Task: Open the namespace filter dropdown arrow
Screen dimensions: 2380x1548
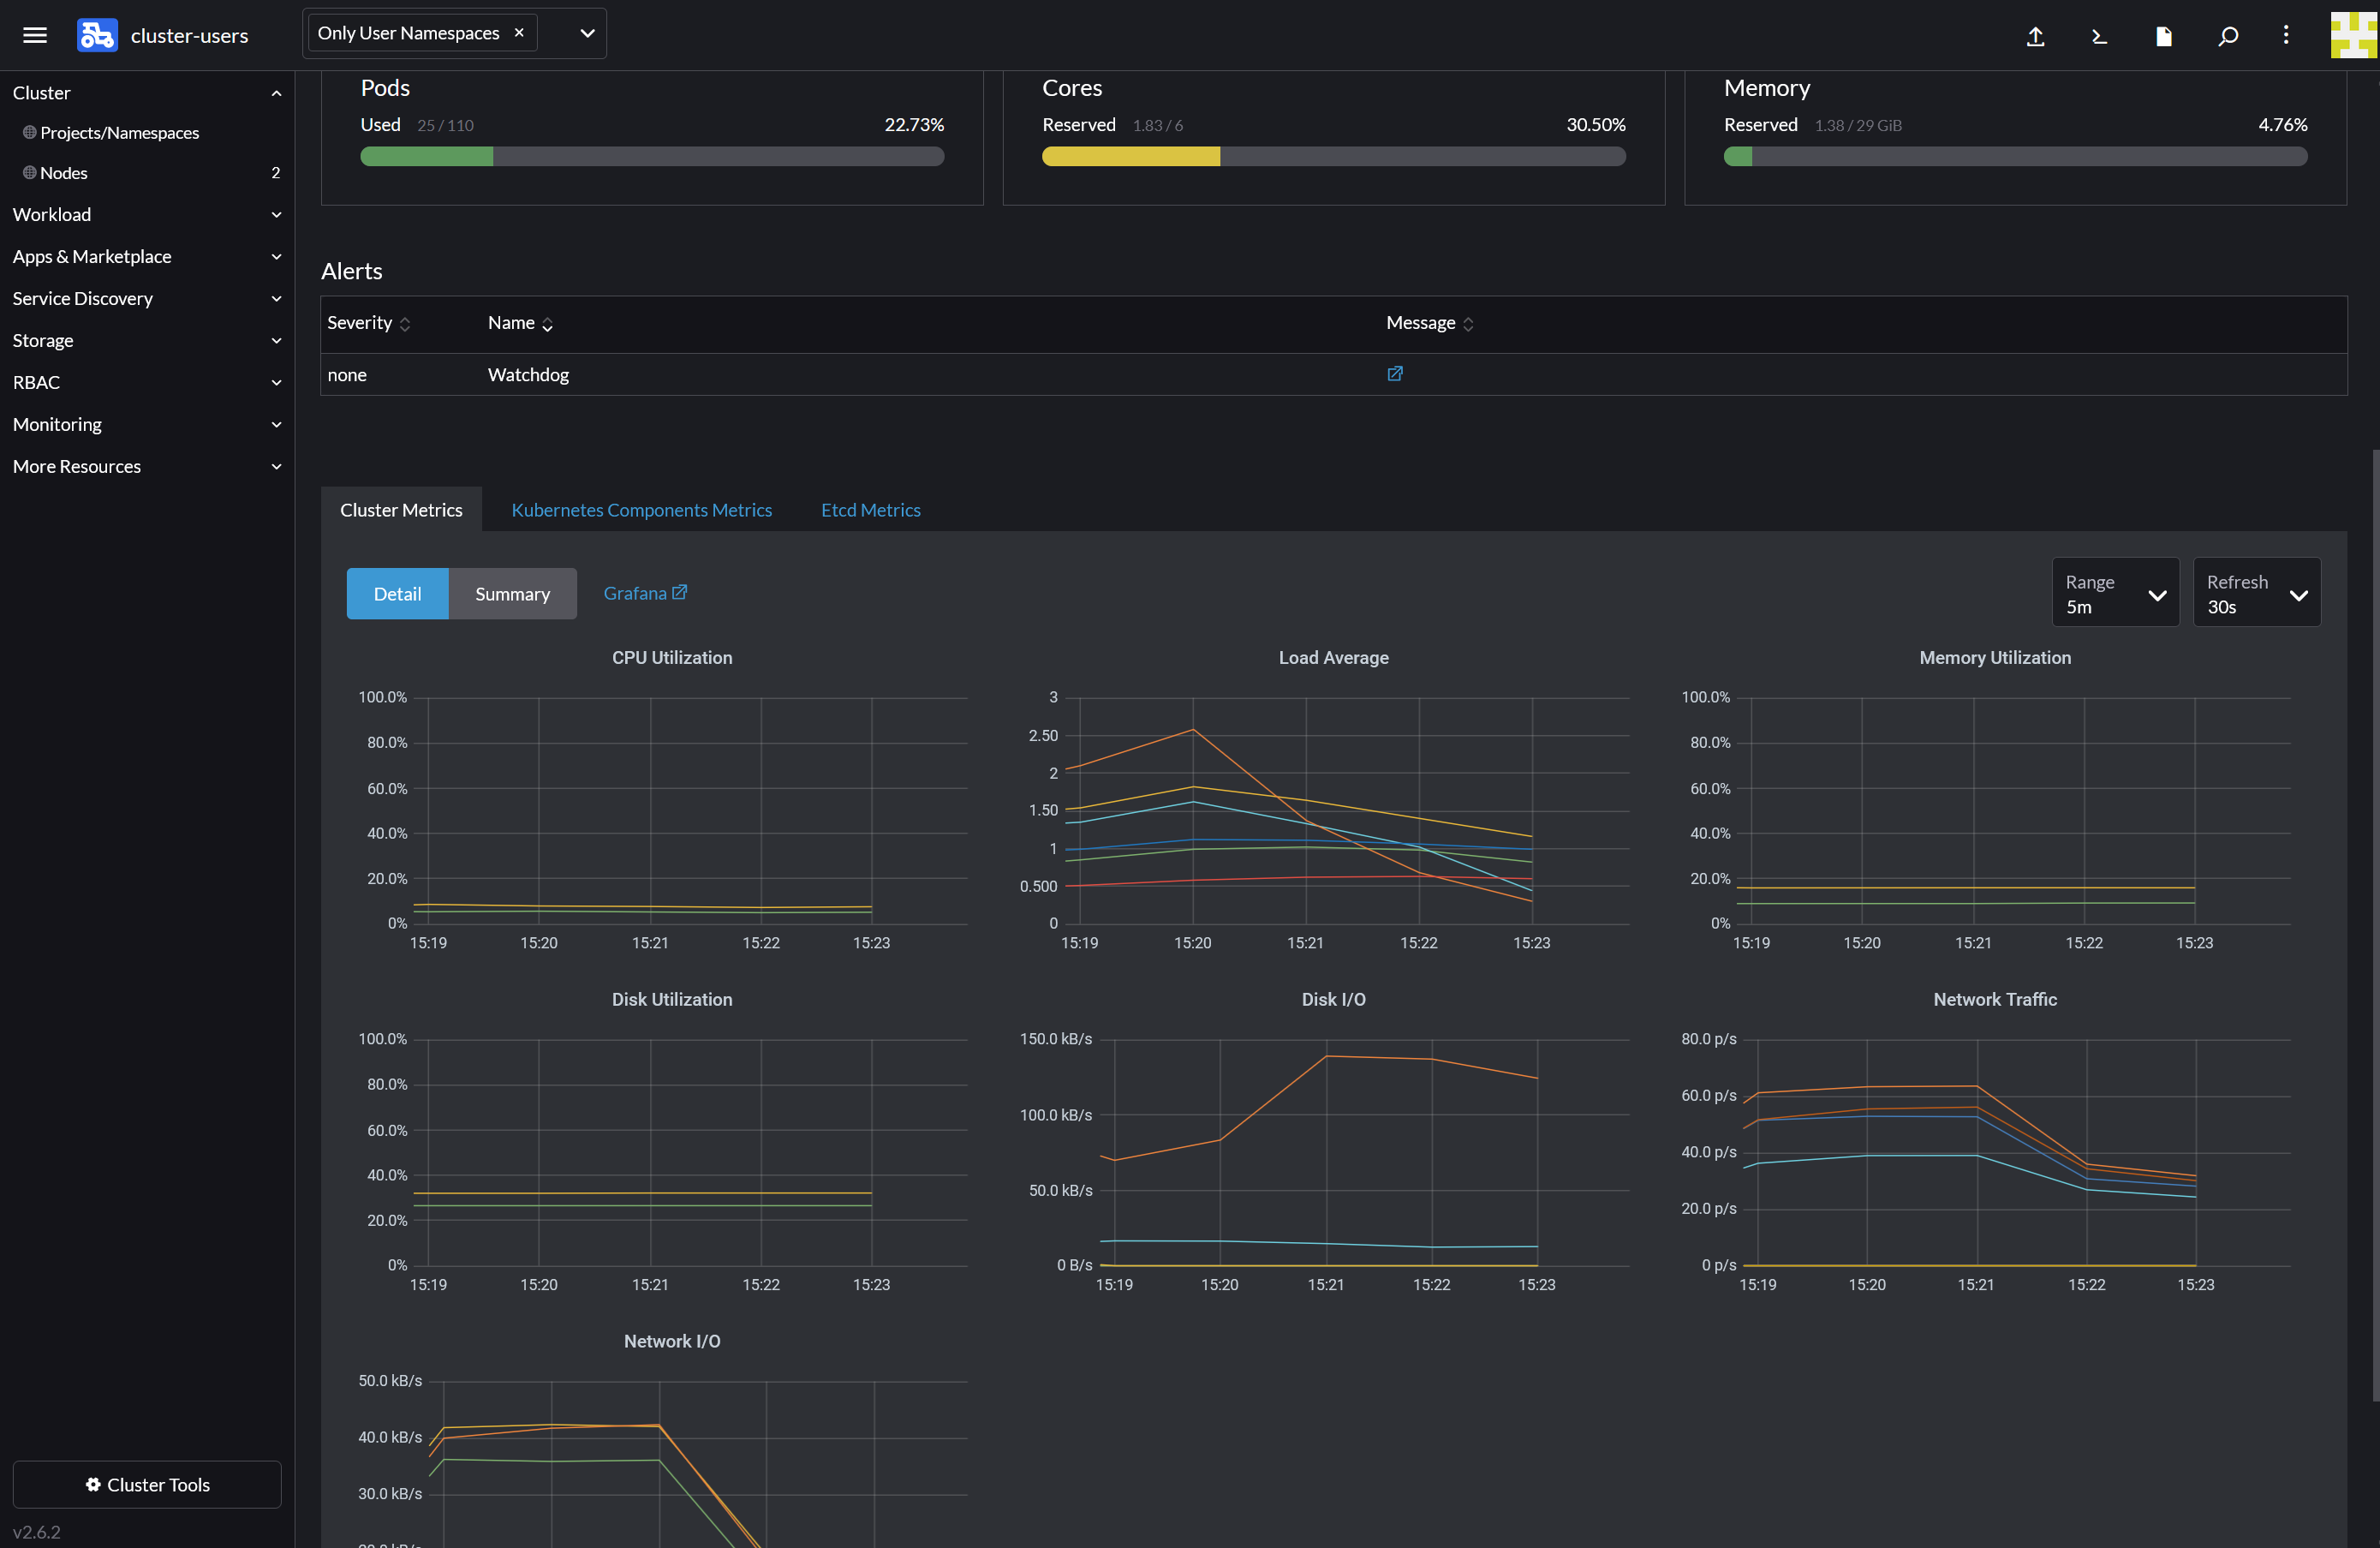Action: point(587,33)
